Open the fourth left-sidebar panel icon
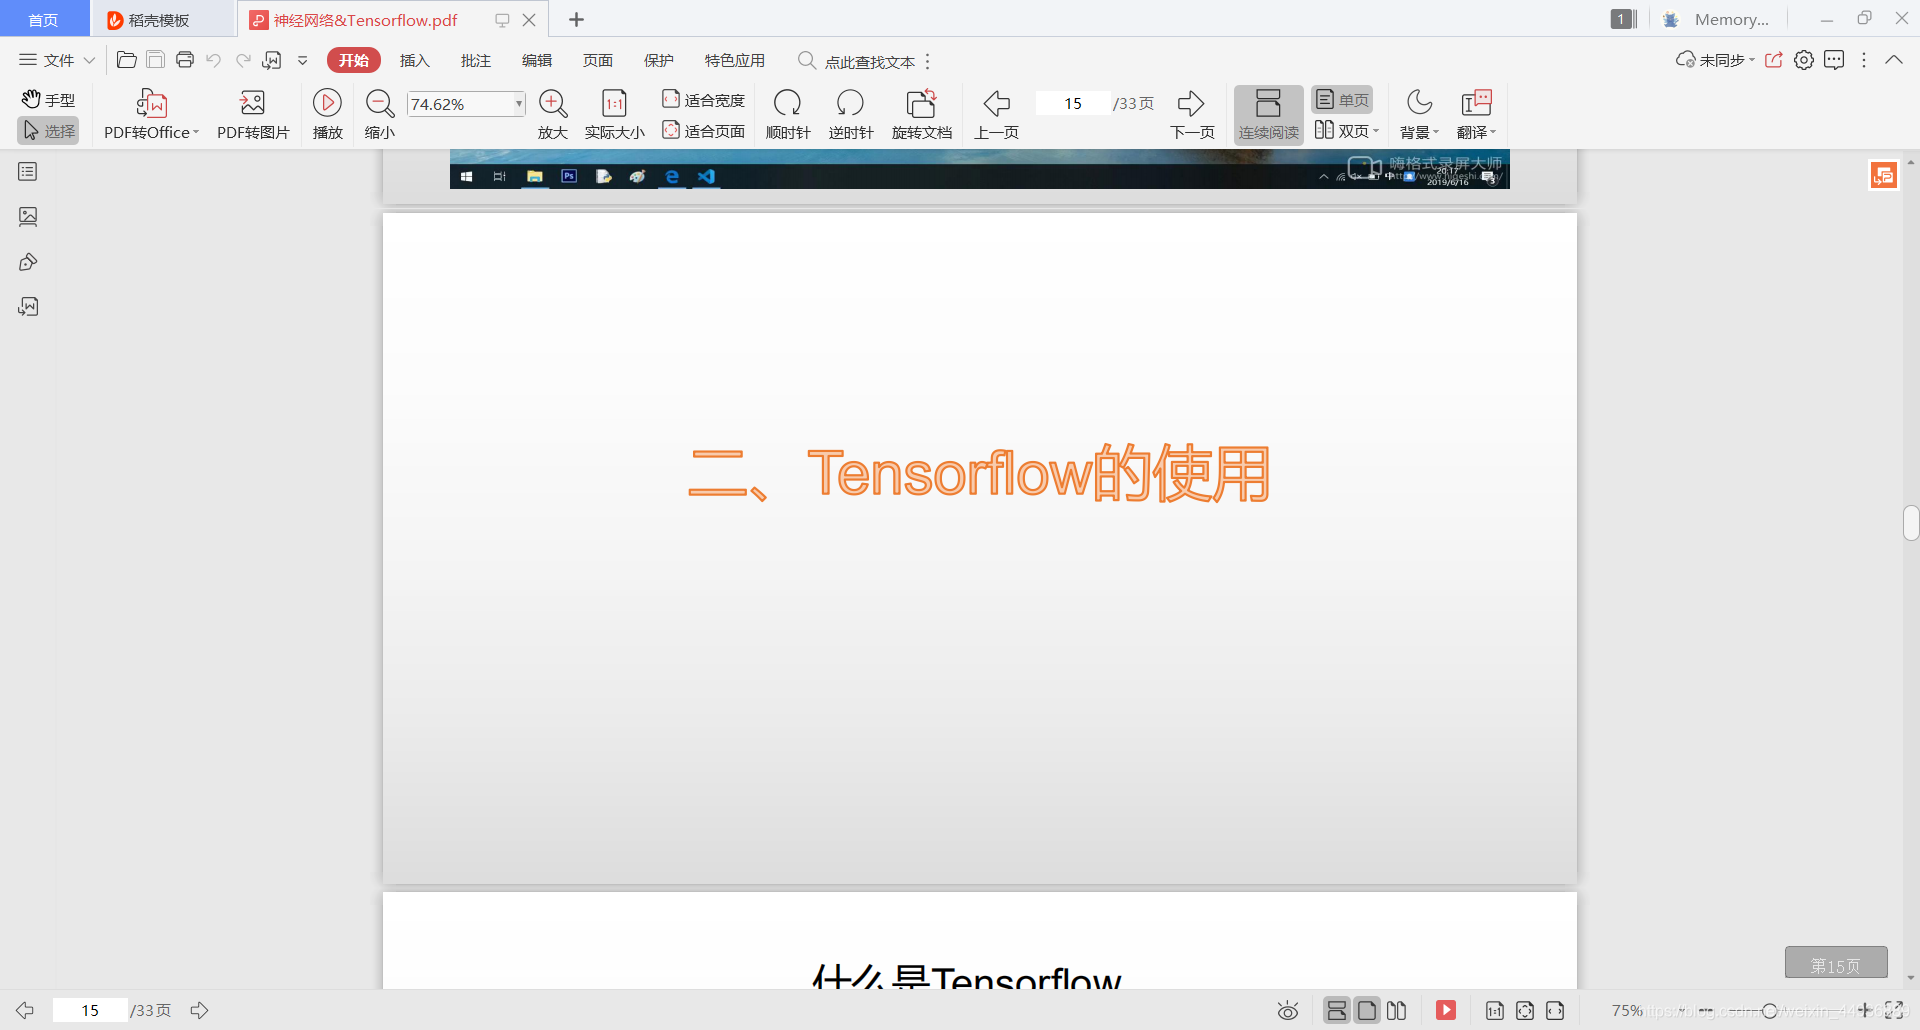Image resolution: width=1920 pixels, height=1030 pixels. tap(28, 307)
